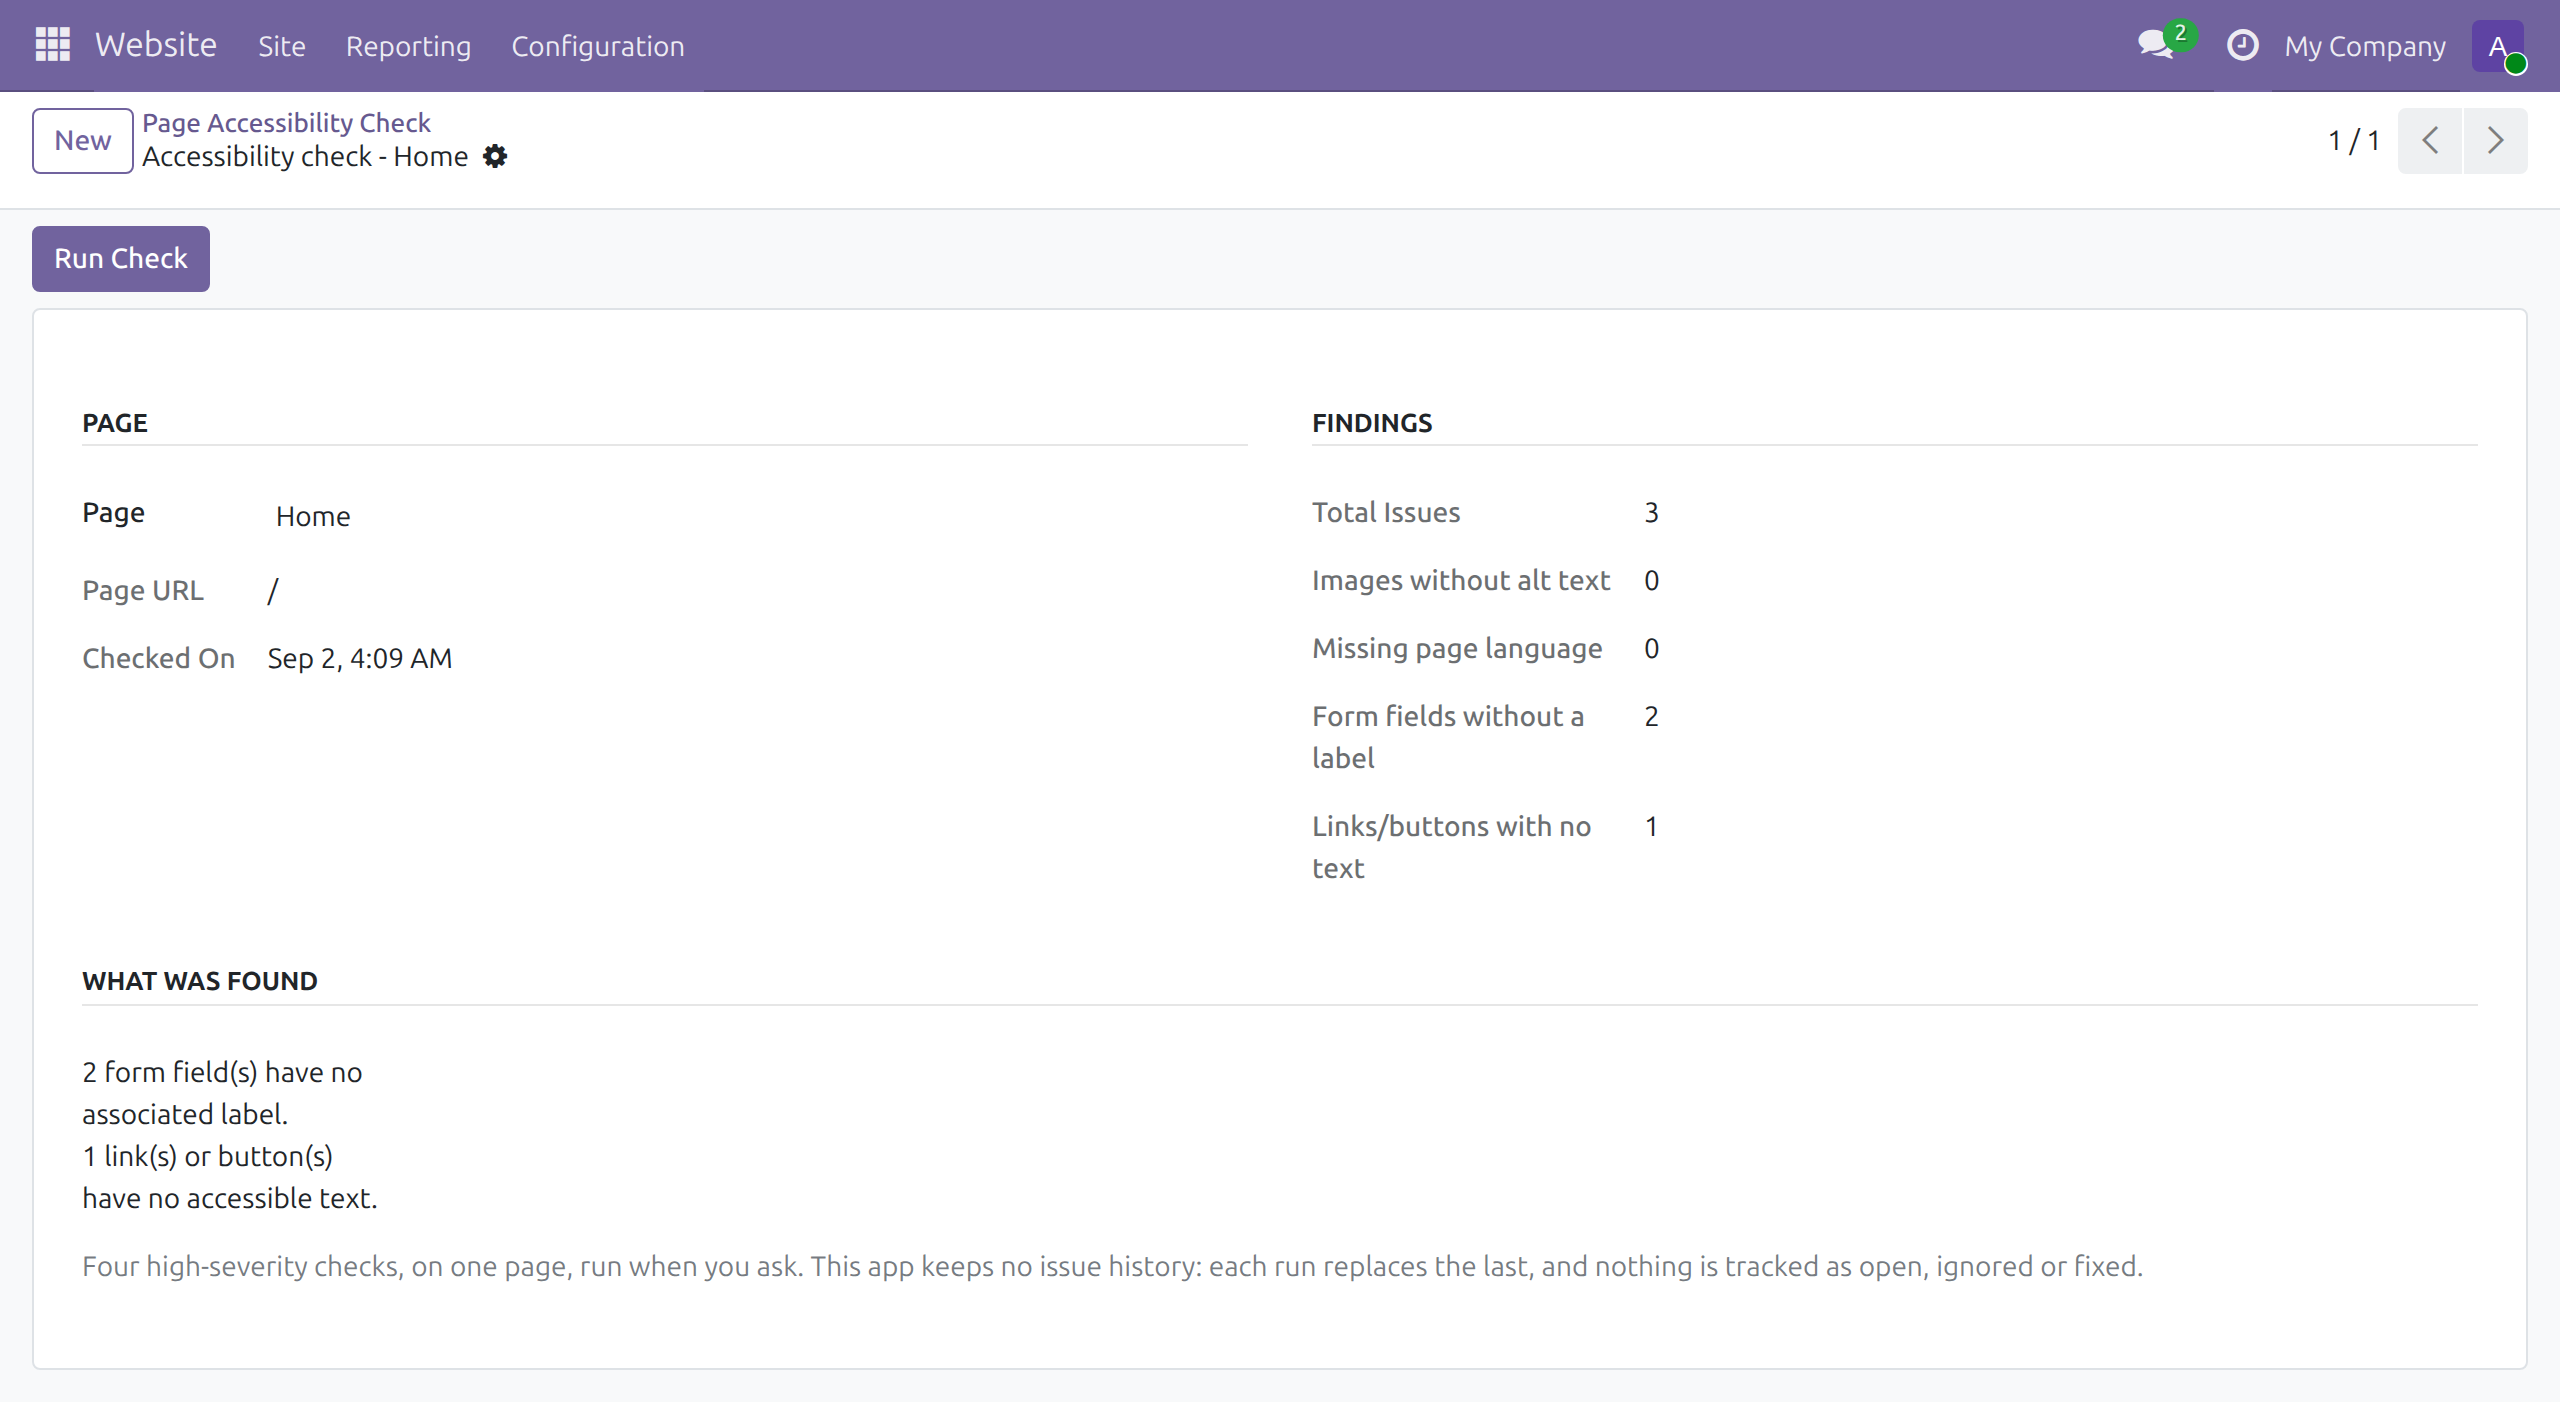
Task: Click the 'Four high-severity checks' note text
Action: click(x=1112, y=1266)
